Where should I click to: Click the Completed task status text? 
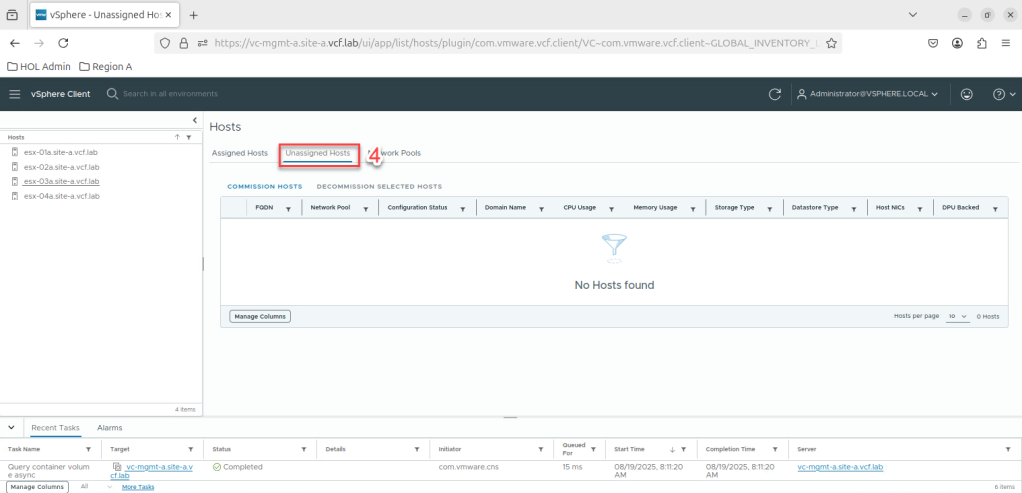click(x=242, y=467)
